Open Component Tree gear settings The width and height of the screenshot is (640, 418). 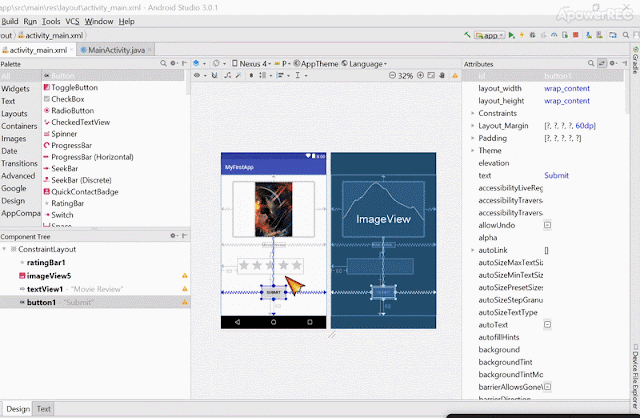(x=173, y=236)
